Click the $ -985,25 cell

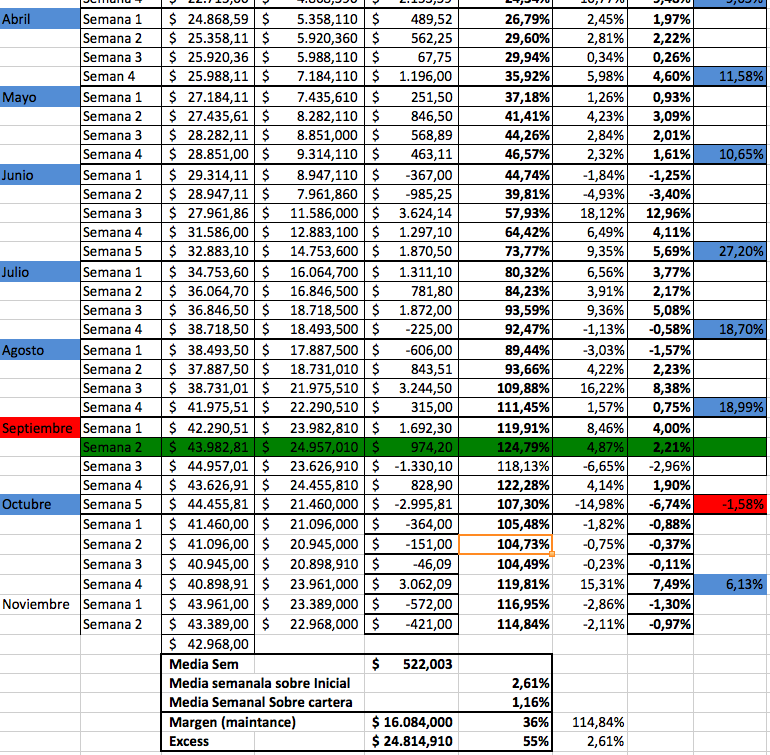pyautogui.click(x=412, y=194)
